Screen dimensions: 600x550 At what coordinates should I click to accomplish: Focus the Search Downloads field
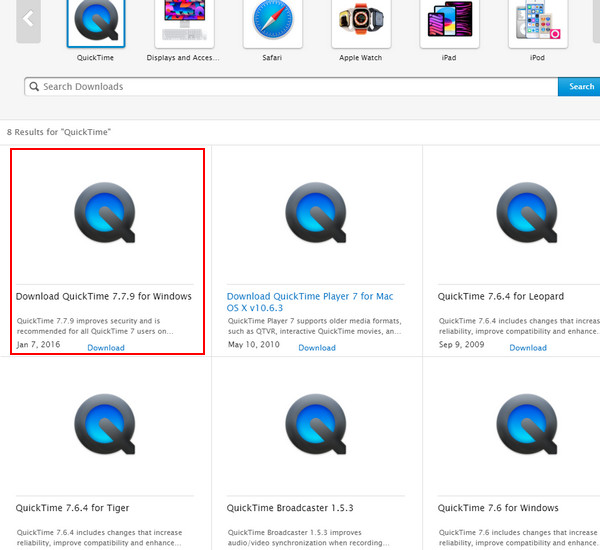pos(291,86)
